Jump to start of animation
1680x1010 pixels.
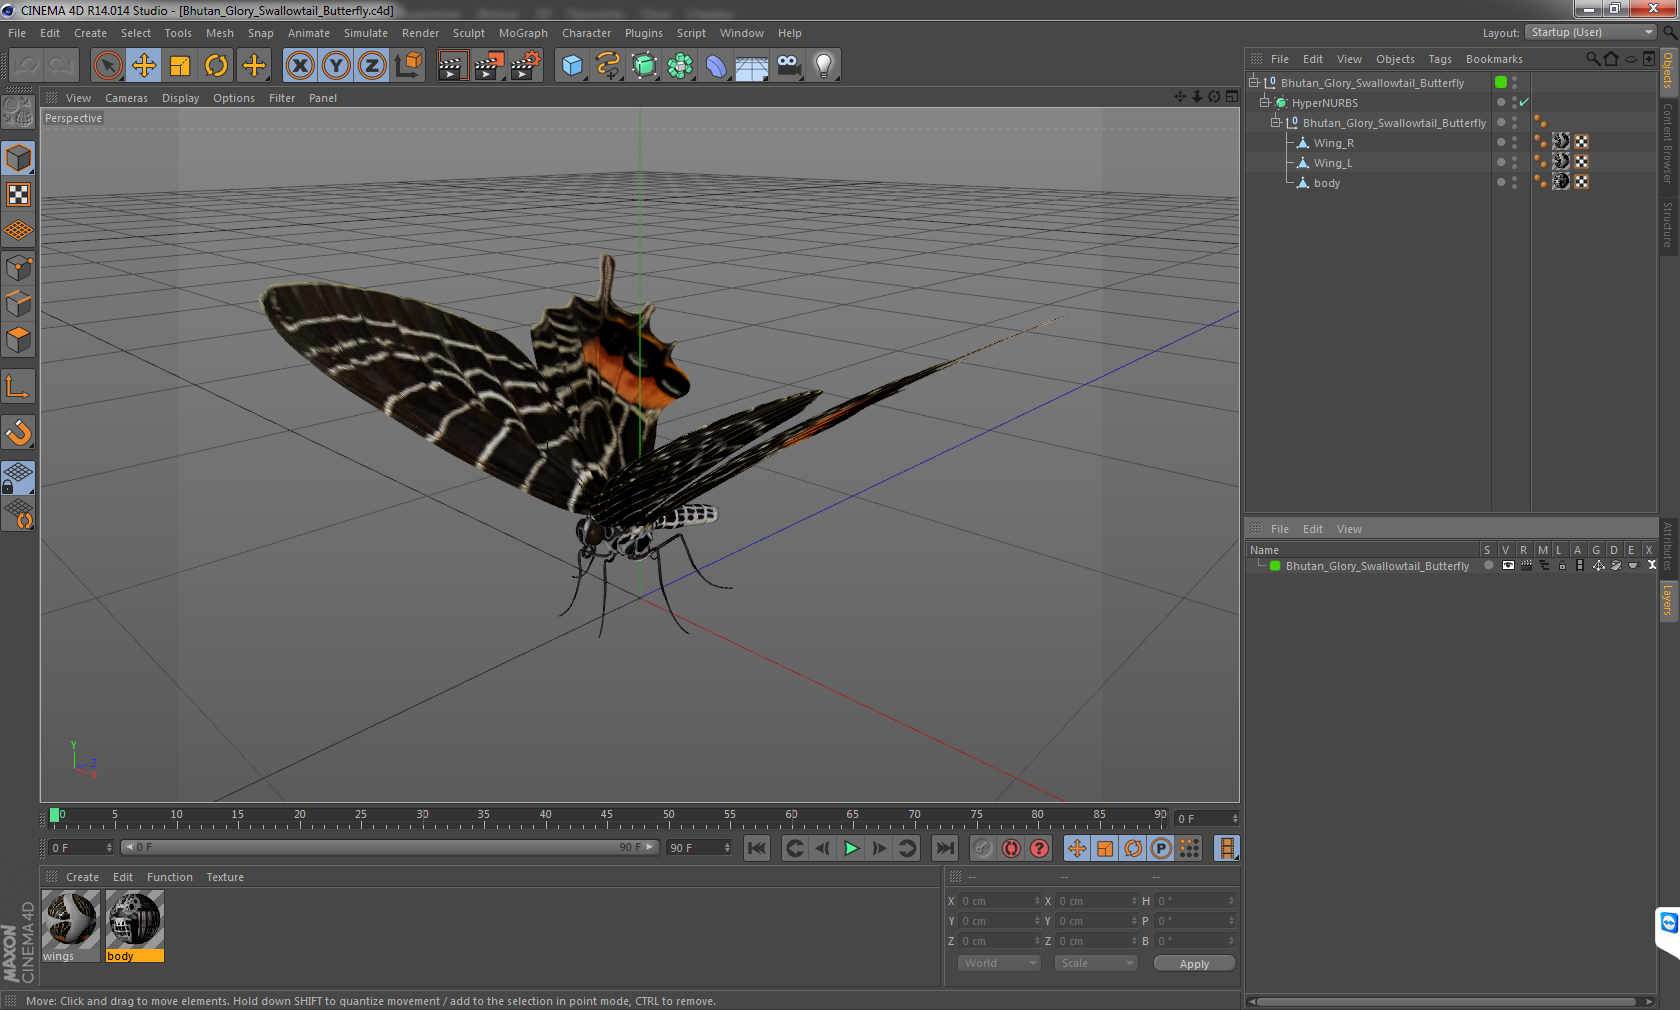(757, 848)
